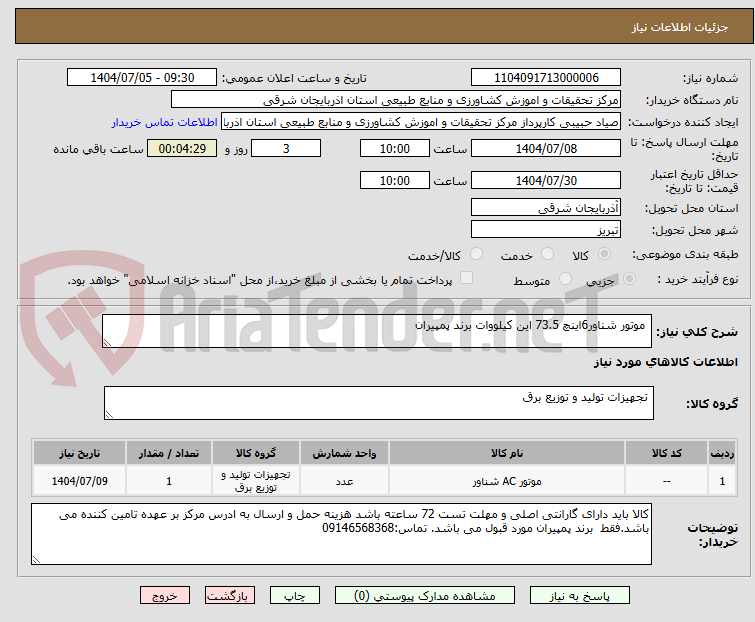Click the واحد شمارش column header
This screenshot has height=622, width=755.
(x=344, y=453)
